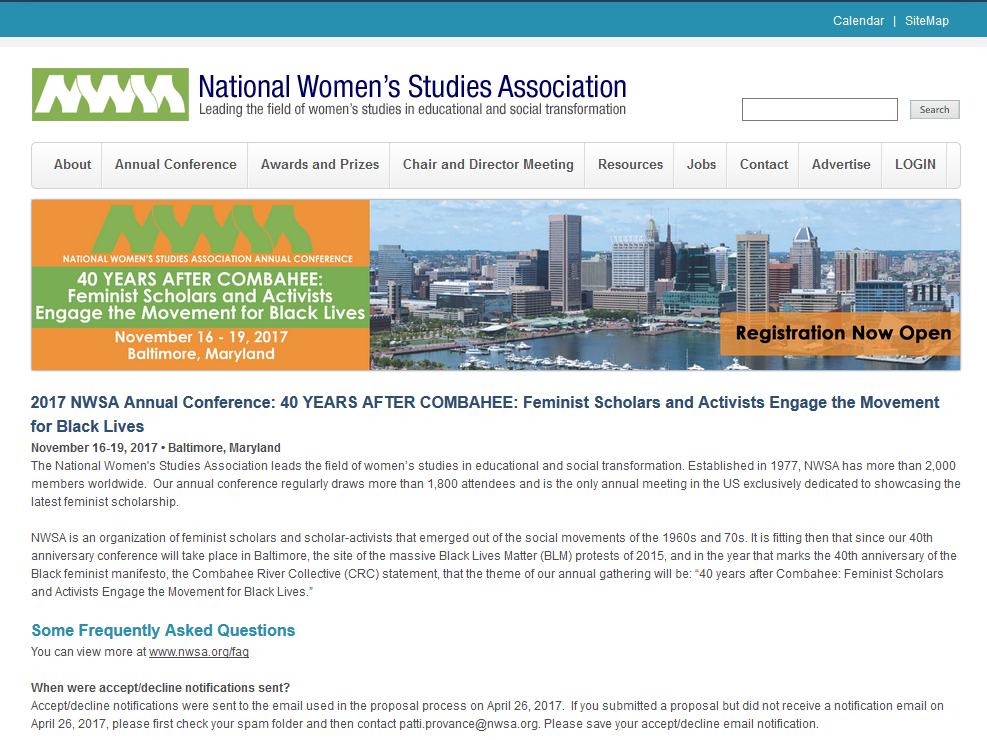Click LOGIN in the navigation bar

click(915, 165)
